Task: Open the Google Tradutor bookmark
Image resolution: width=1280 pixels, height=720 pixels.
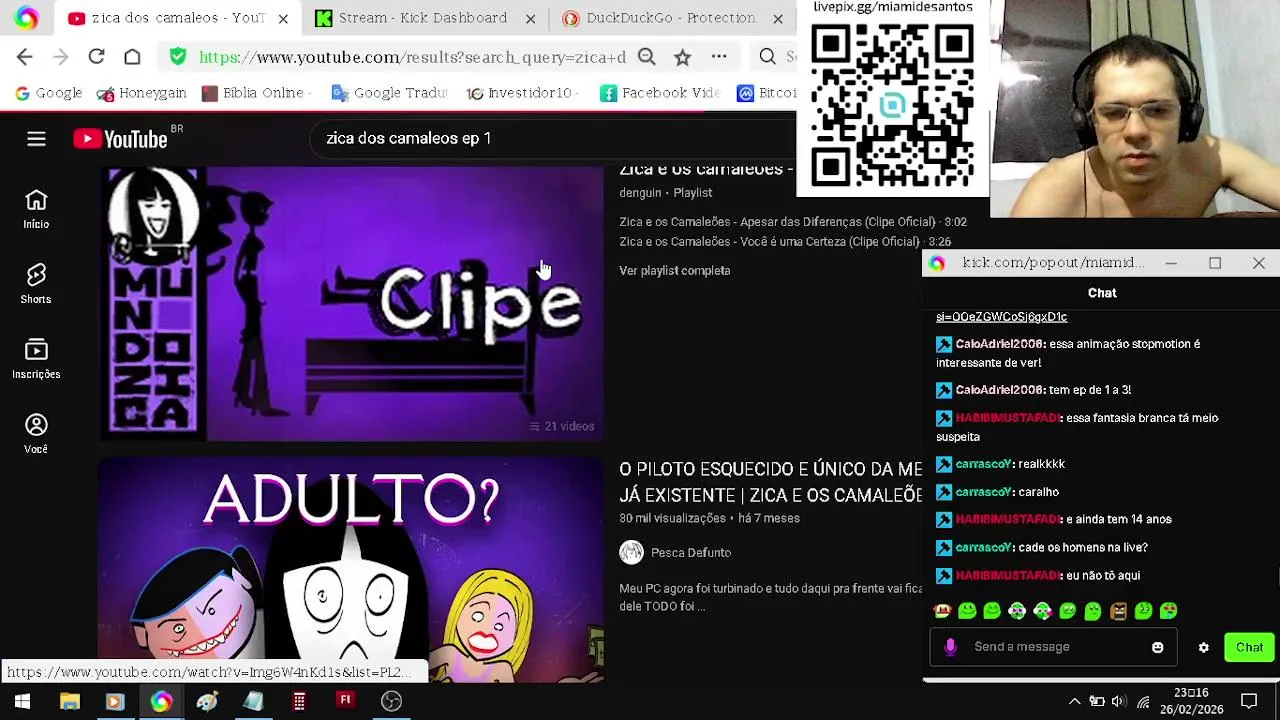Action: tap(389, 93)
